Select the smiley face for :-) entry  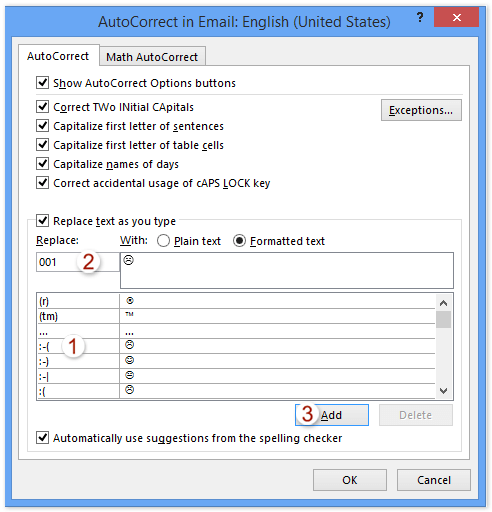(129, 360)
